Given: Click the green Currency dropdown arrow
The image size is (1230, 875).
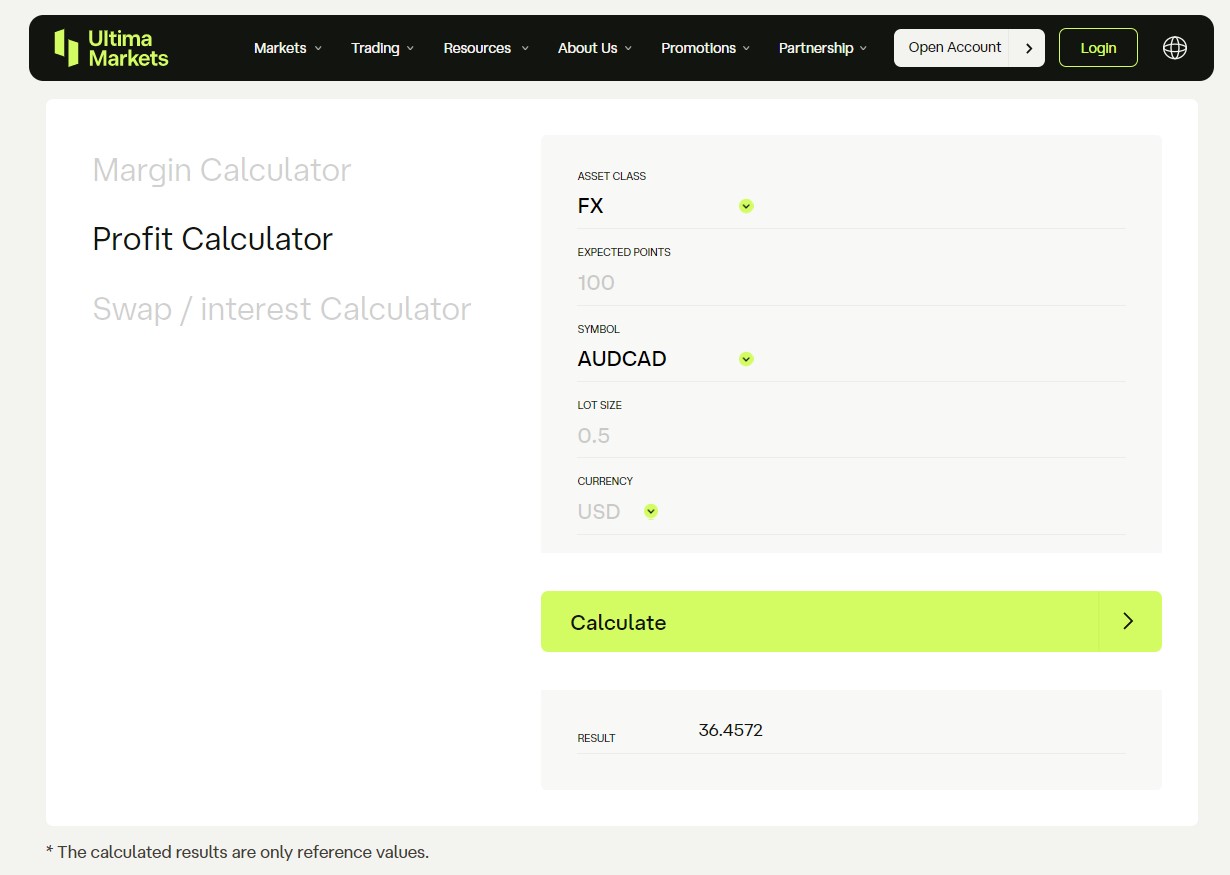Looking at the screenshot, I should pyautogui.click(x=651, y=512).
